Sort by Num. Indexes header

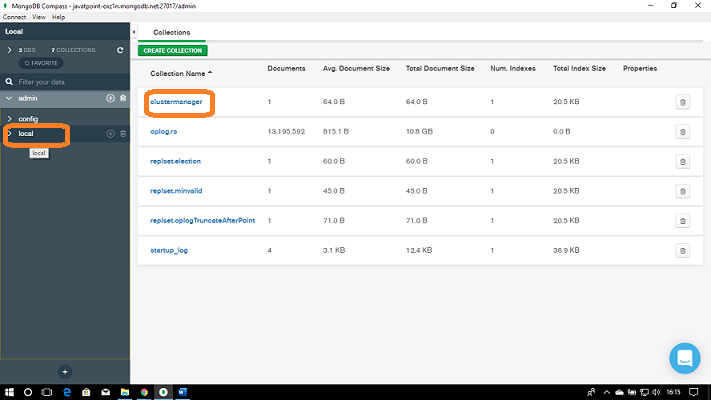[x=513, y=68]
